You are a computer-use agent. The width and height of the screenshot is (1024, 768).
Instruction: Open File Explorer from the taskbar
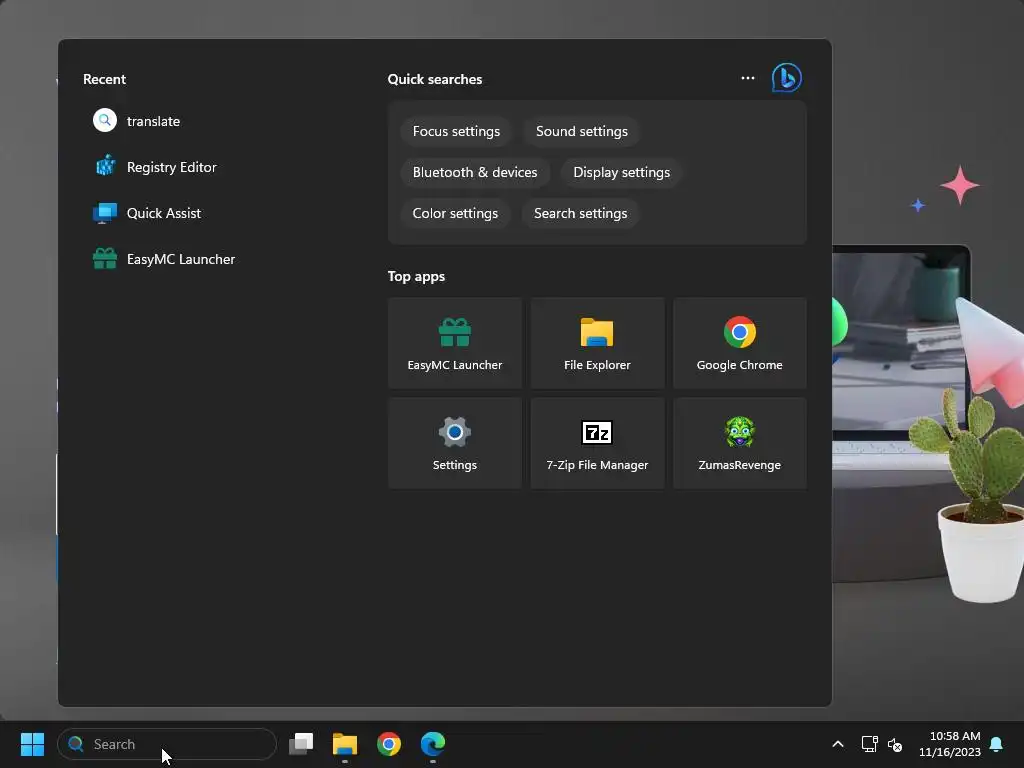coord(345,744)
